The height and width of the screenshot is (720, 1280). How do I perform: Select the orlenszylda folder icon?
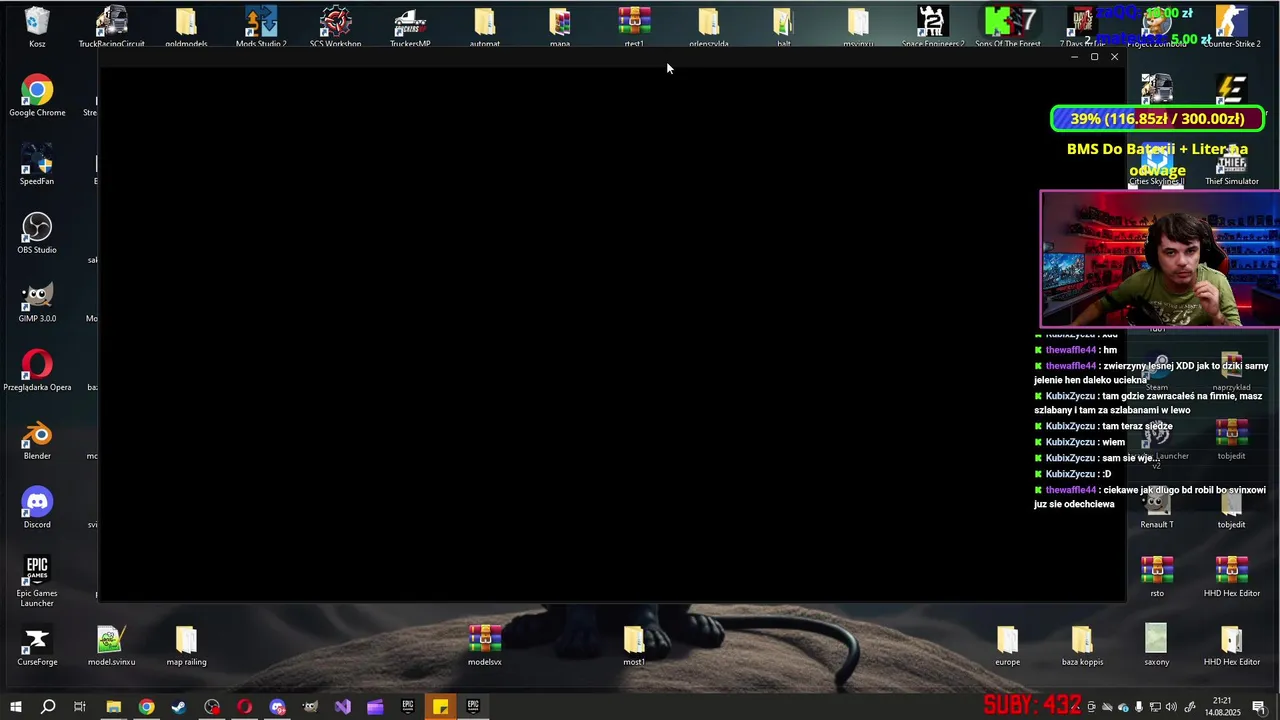[x=709, y=27]
